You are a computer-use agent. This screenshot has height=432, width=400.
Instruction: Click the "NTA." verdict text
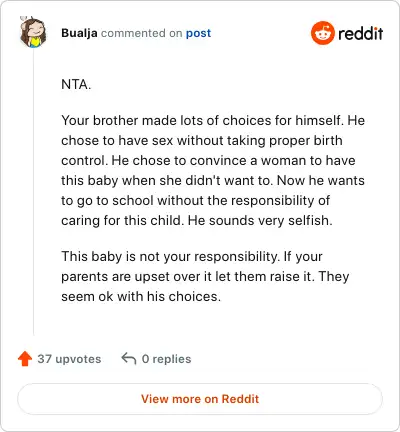coord(76,84)
